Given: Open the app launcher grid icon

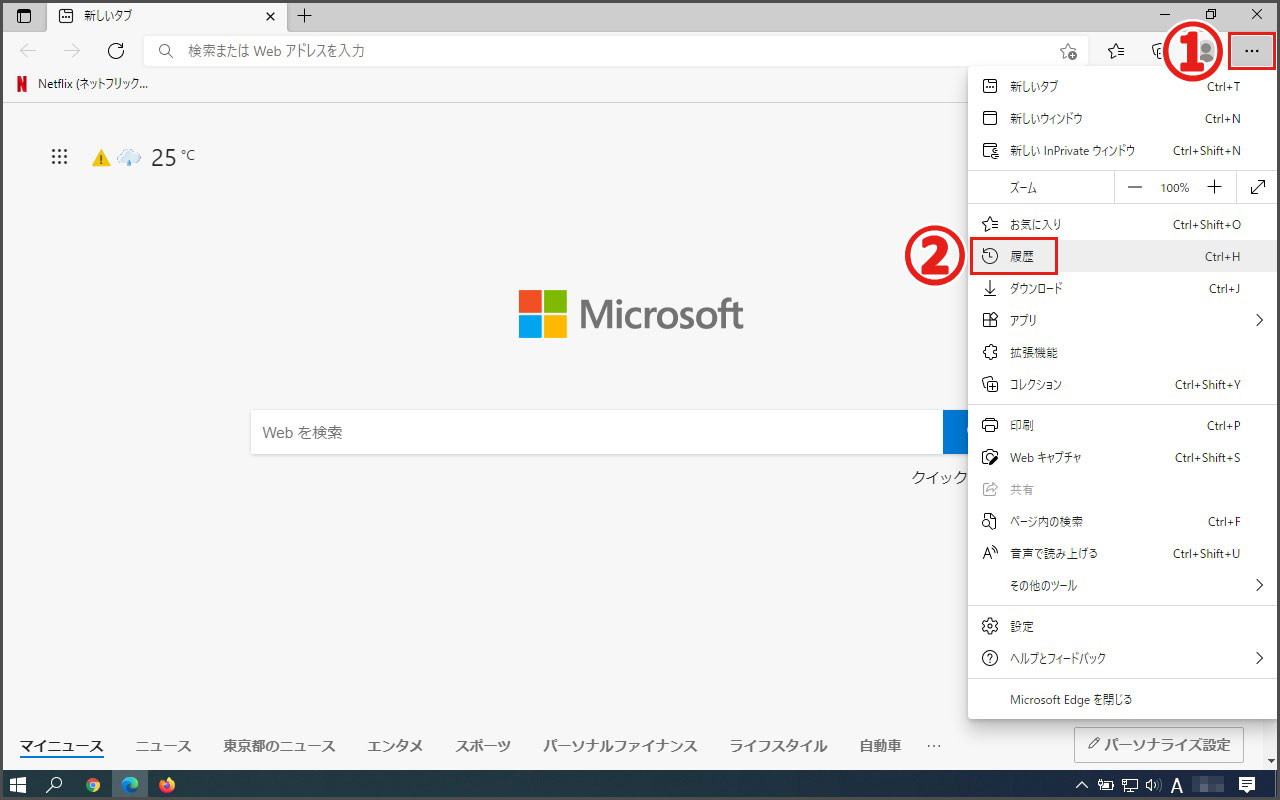Looking at the screenshot, I should (59, 157).
